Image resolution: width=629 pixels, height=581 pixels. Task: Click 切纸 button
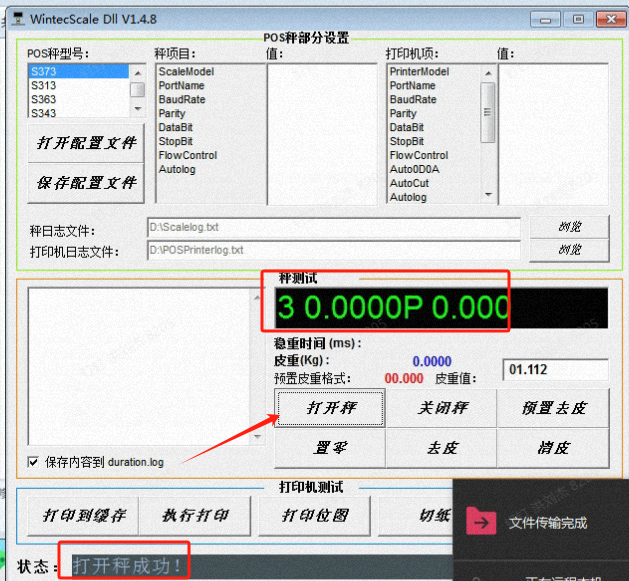tap(416, 516)
